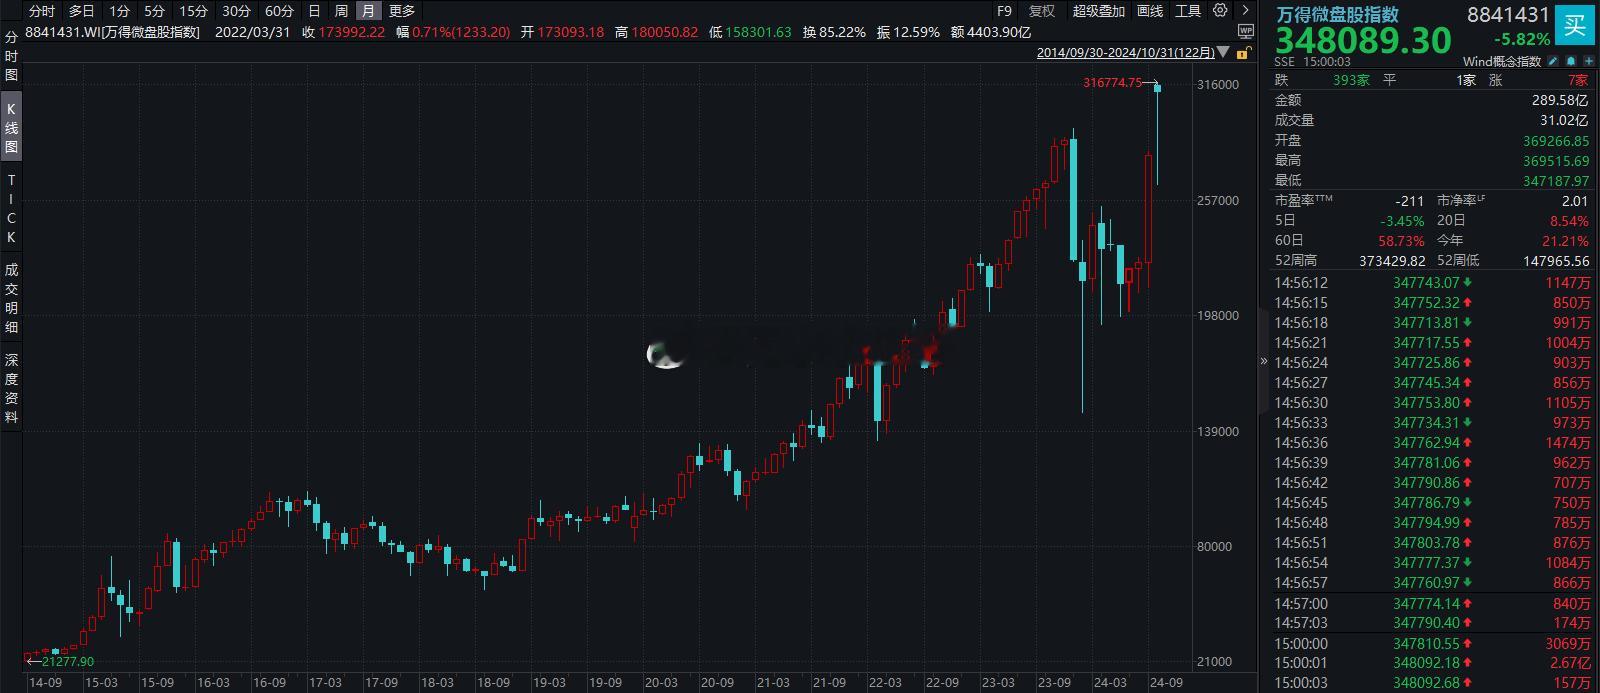Select the 15分 period
This screenshot has height=693, width=1600.
click(x=193, y=11)
